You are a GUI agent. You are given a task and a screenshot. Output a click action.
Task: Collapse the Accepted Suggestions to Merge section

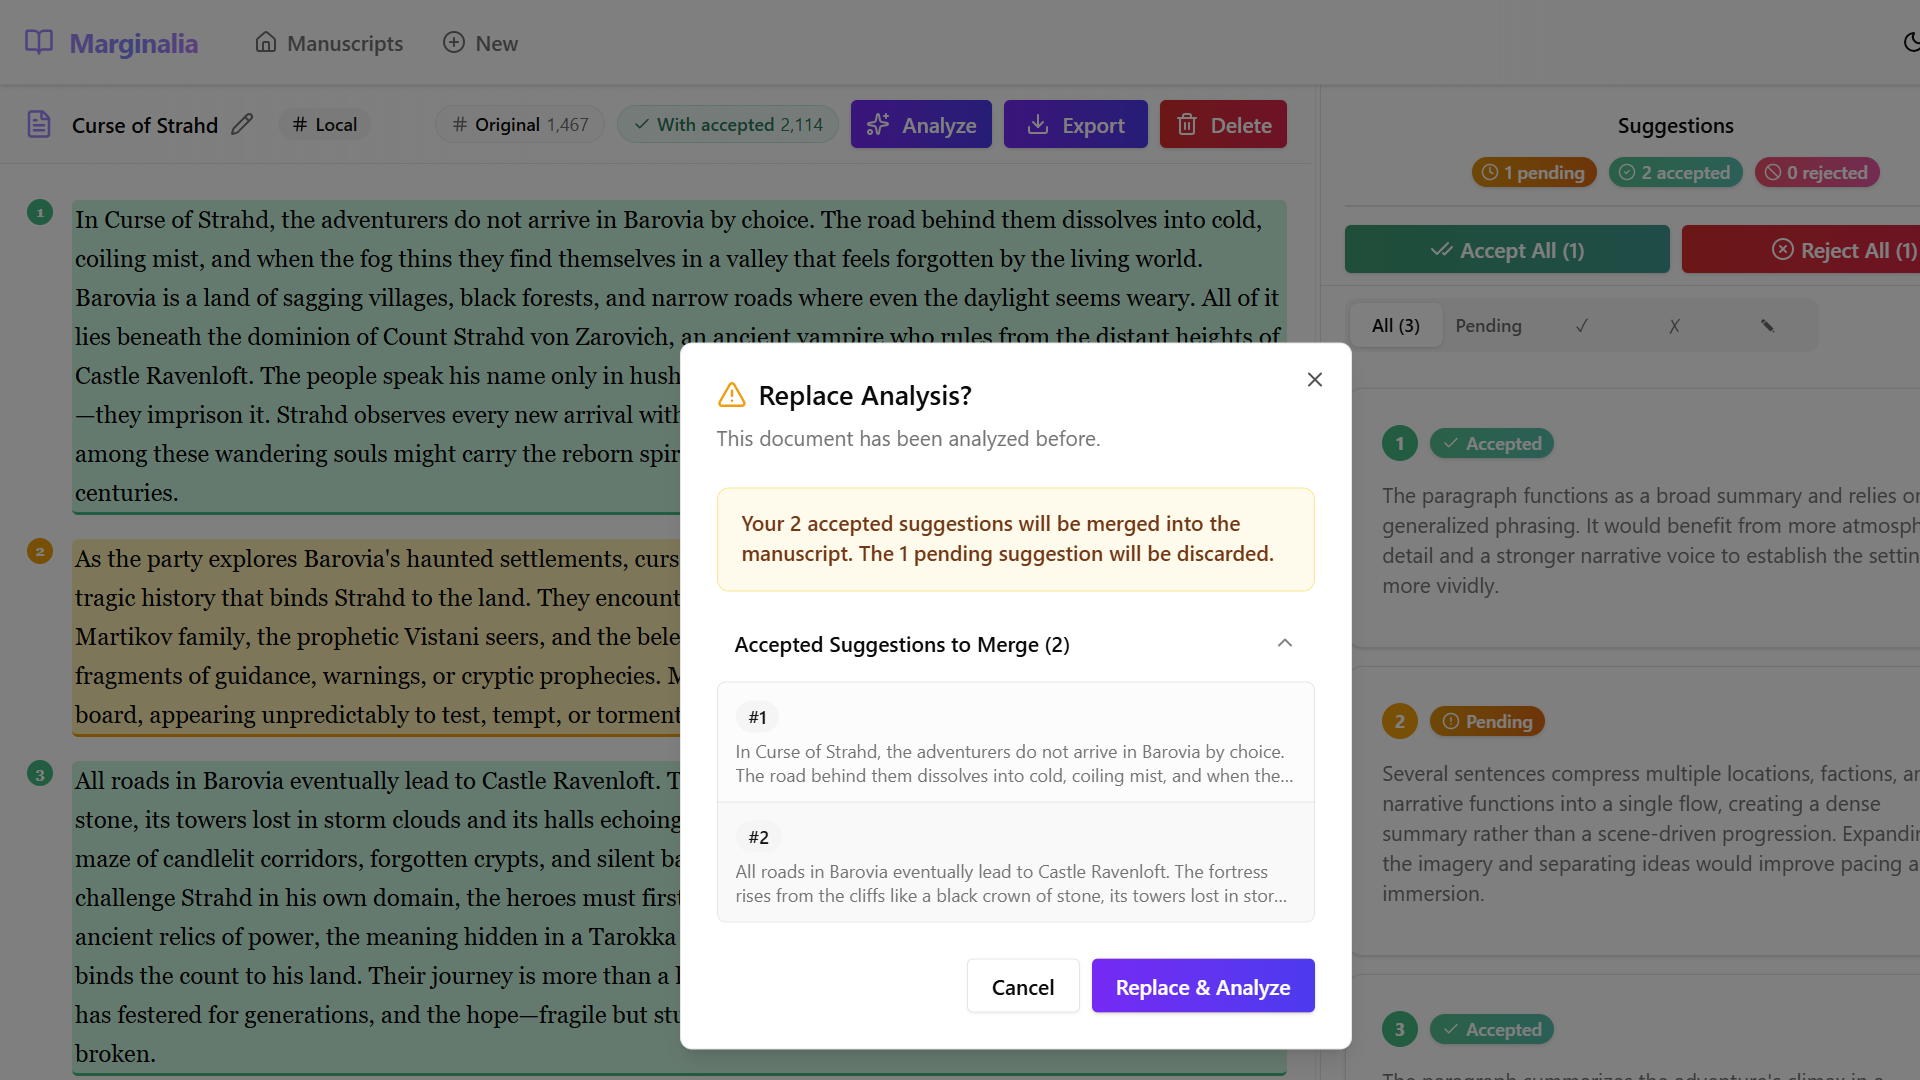[x=1015, y=645]
